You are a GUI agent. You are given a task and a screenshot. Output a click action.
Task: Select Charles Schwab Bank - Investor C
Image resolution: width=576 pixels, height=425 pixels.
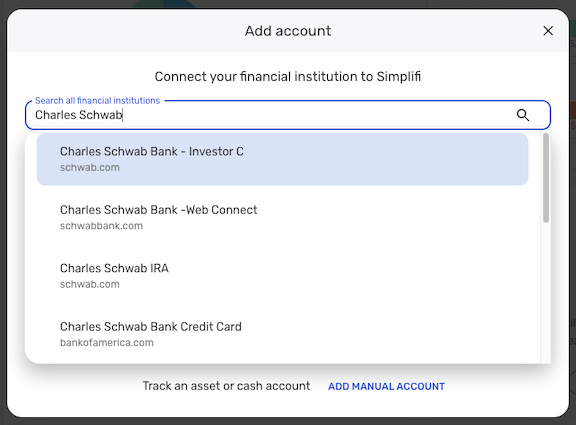(x=282, y=159)
